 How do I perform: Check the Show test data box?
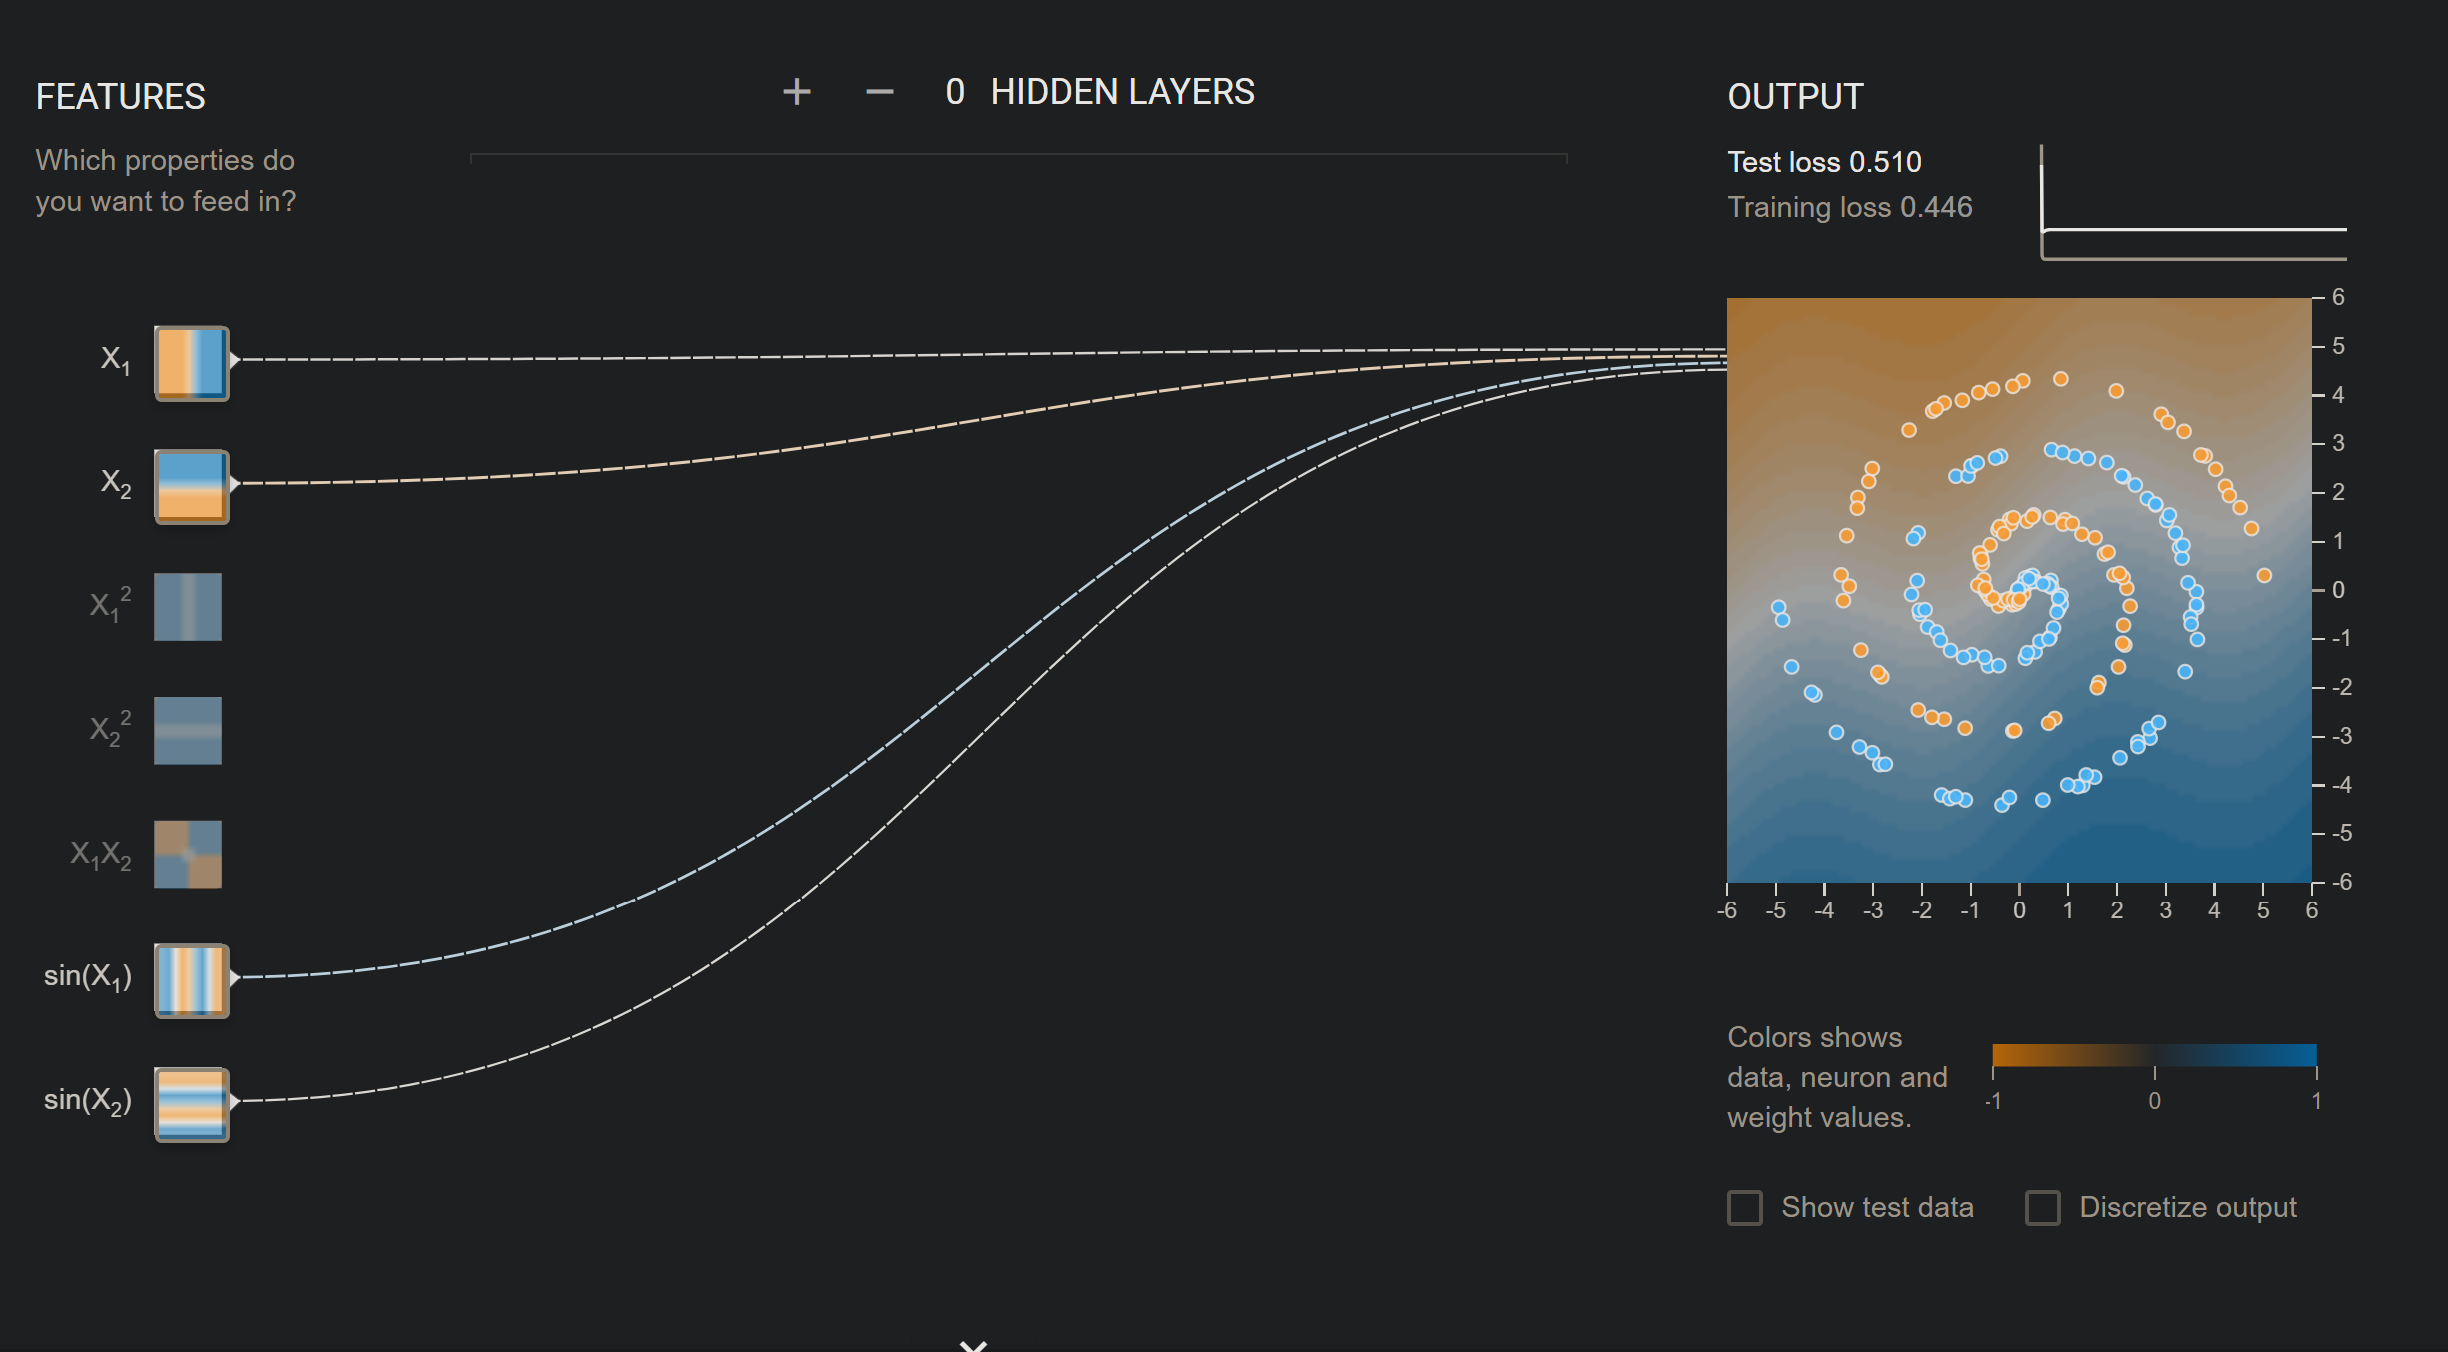click(x=1745, y=1208)
